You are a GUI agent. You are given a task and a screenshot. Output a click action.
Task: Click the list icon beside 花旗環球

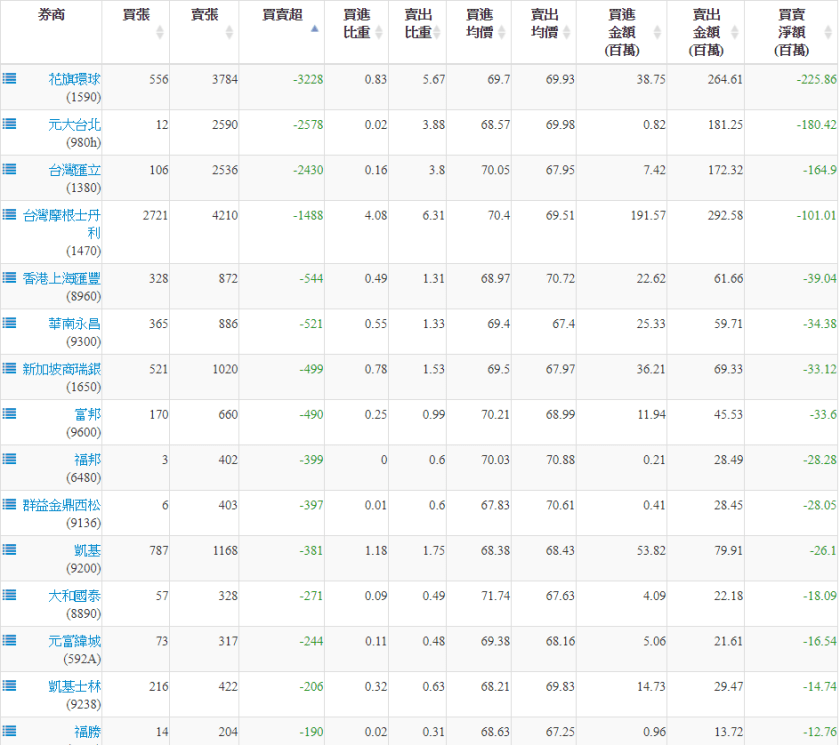coord(9,77)
